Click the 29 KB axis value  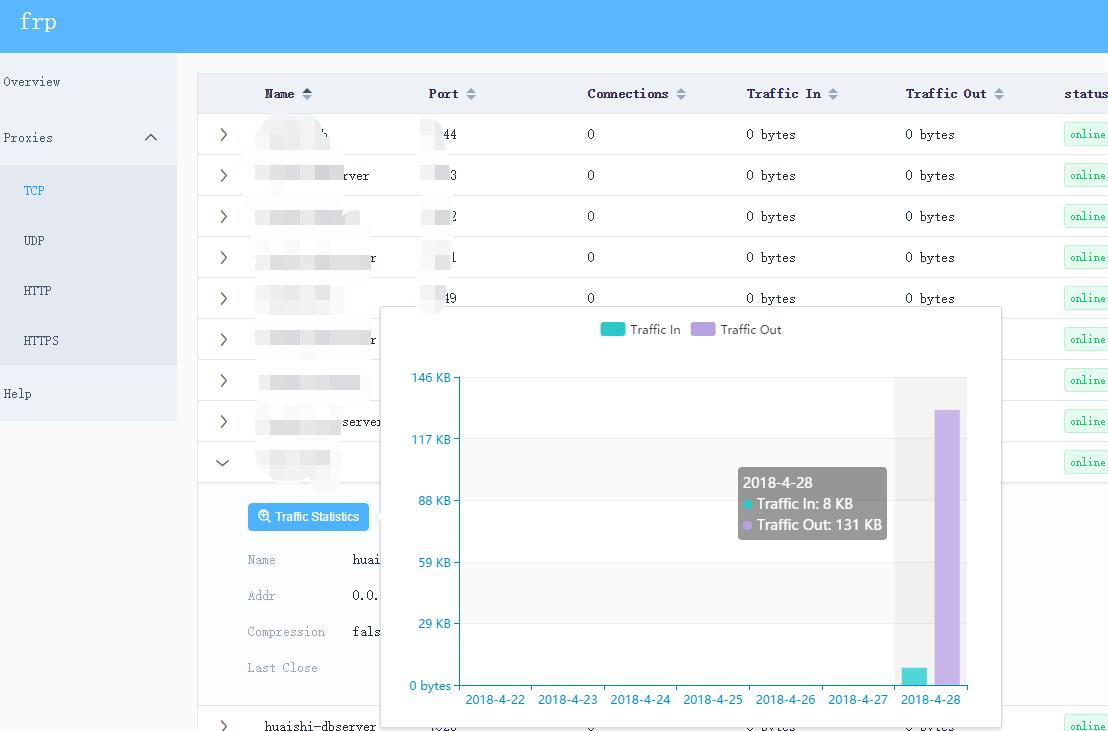pyautogui.click(x=434, y=624)
